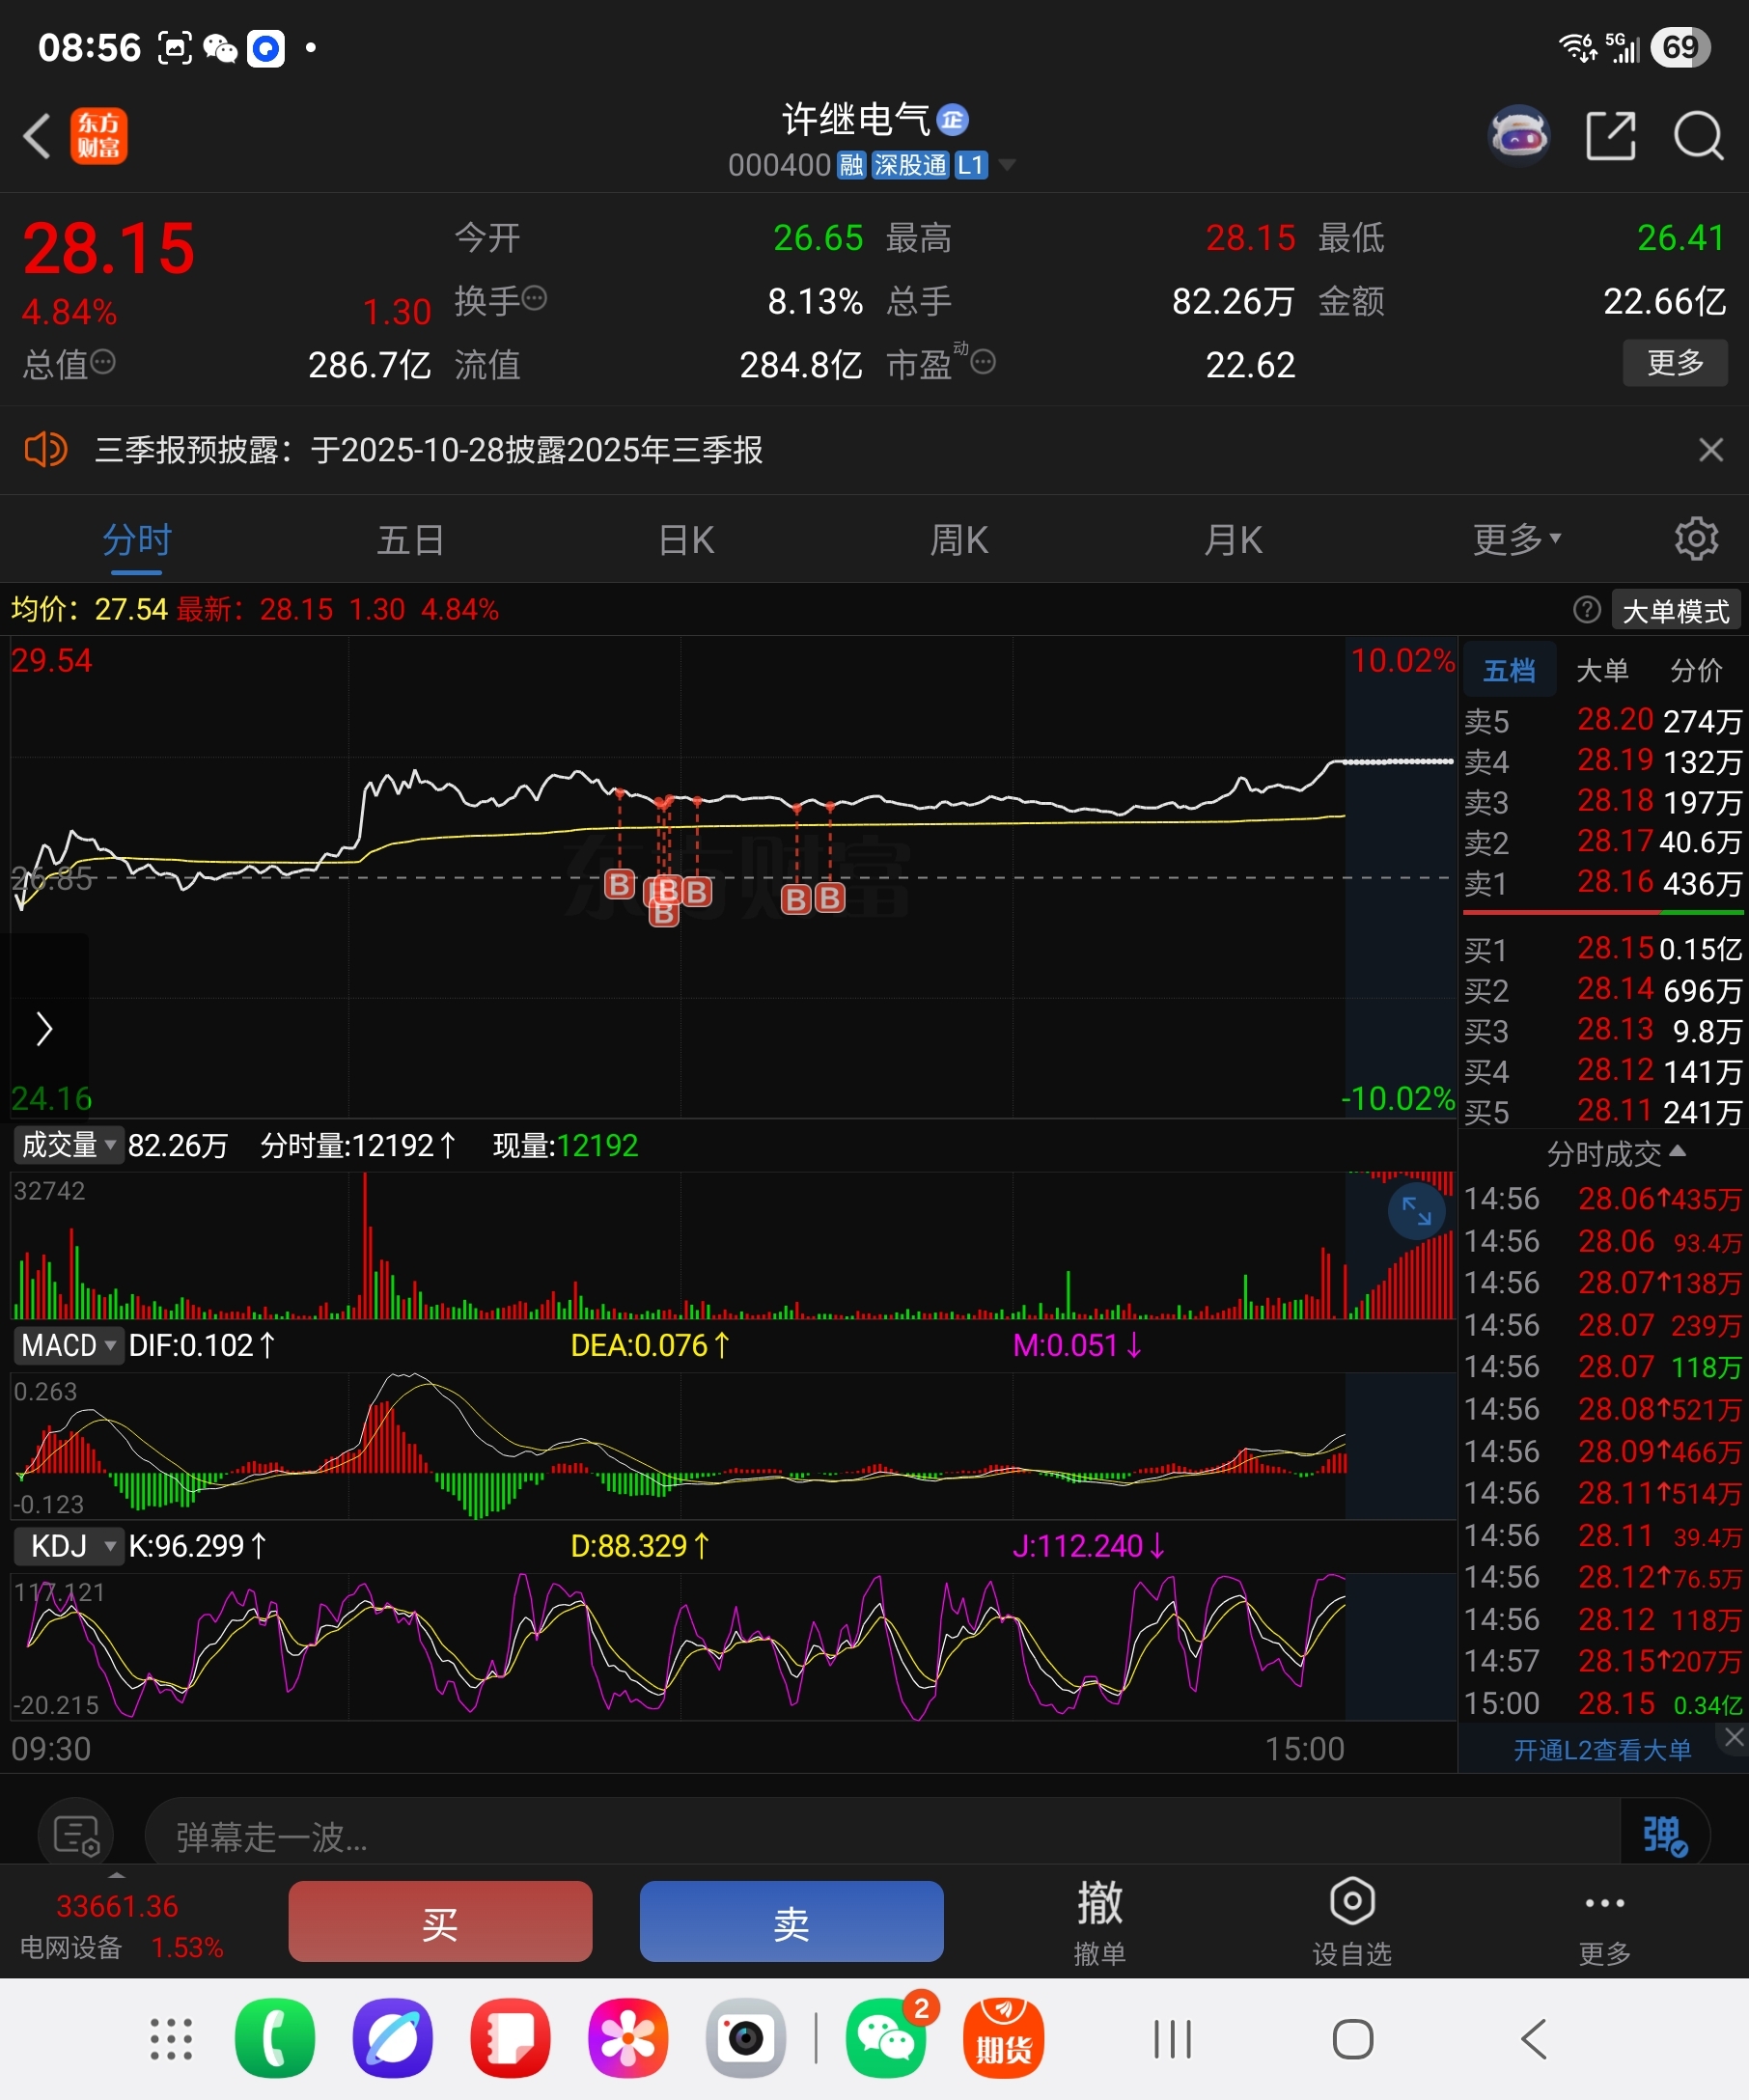This screenshot has height=2100, width=1749.
Task: Tap the 换手 info icon
Action: click(x=535, y=298)
